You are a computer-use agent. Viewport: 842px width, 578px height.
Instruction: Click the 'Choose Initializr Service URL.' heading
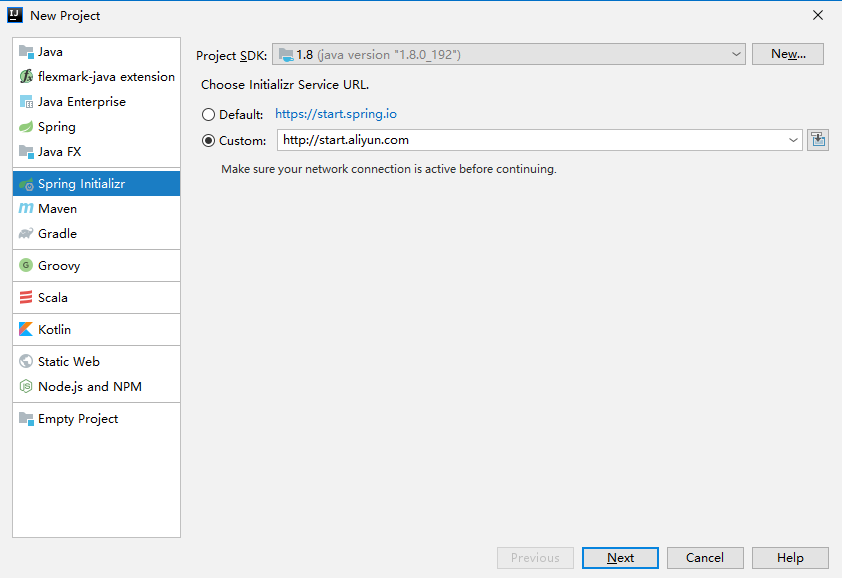click(285, 85)
